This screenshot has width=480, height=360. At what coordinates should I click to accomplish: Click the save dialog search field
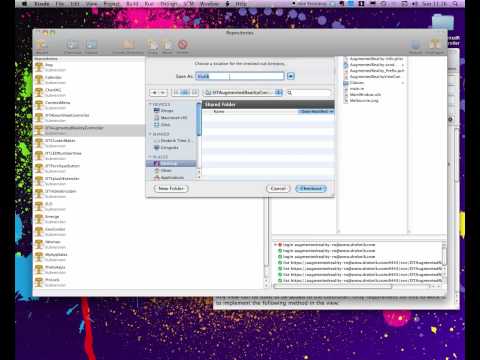click(x=309, y=92)
